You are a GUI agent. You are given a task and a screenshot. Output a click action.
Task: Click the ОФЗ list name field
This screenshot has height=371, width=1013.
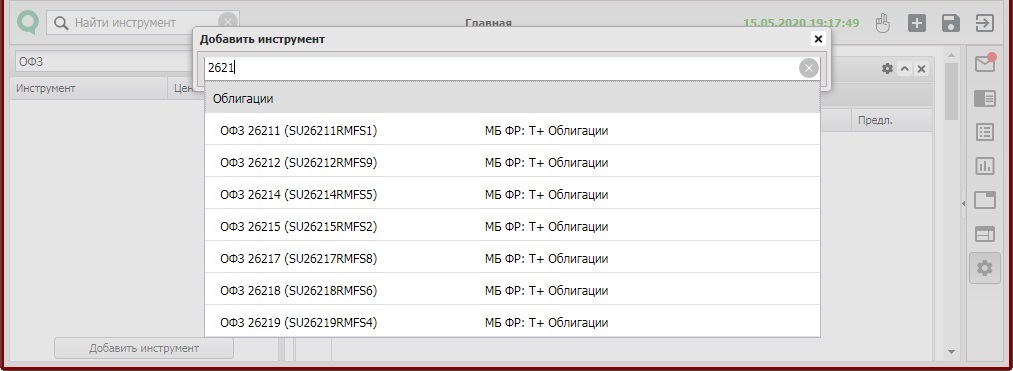point(103,62)
